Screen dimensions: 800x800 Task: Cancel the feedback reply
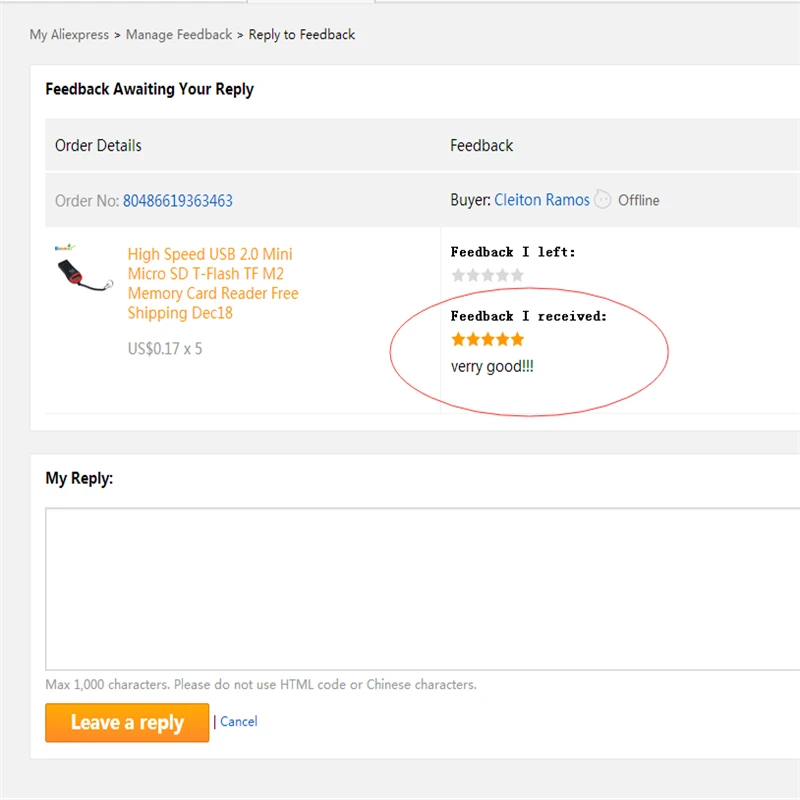239,721
